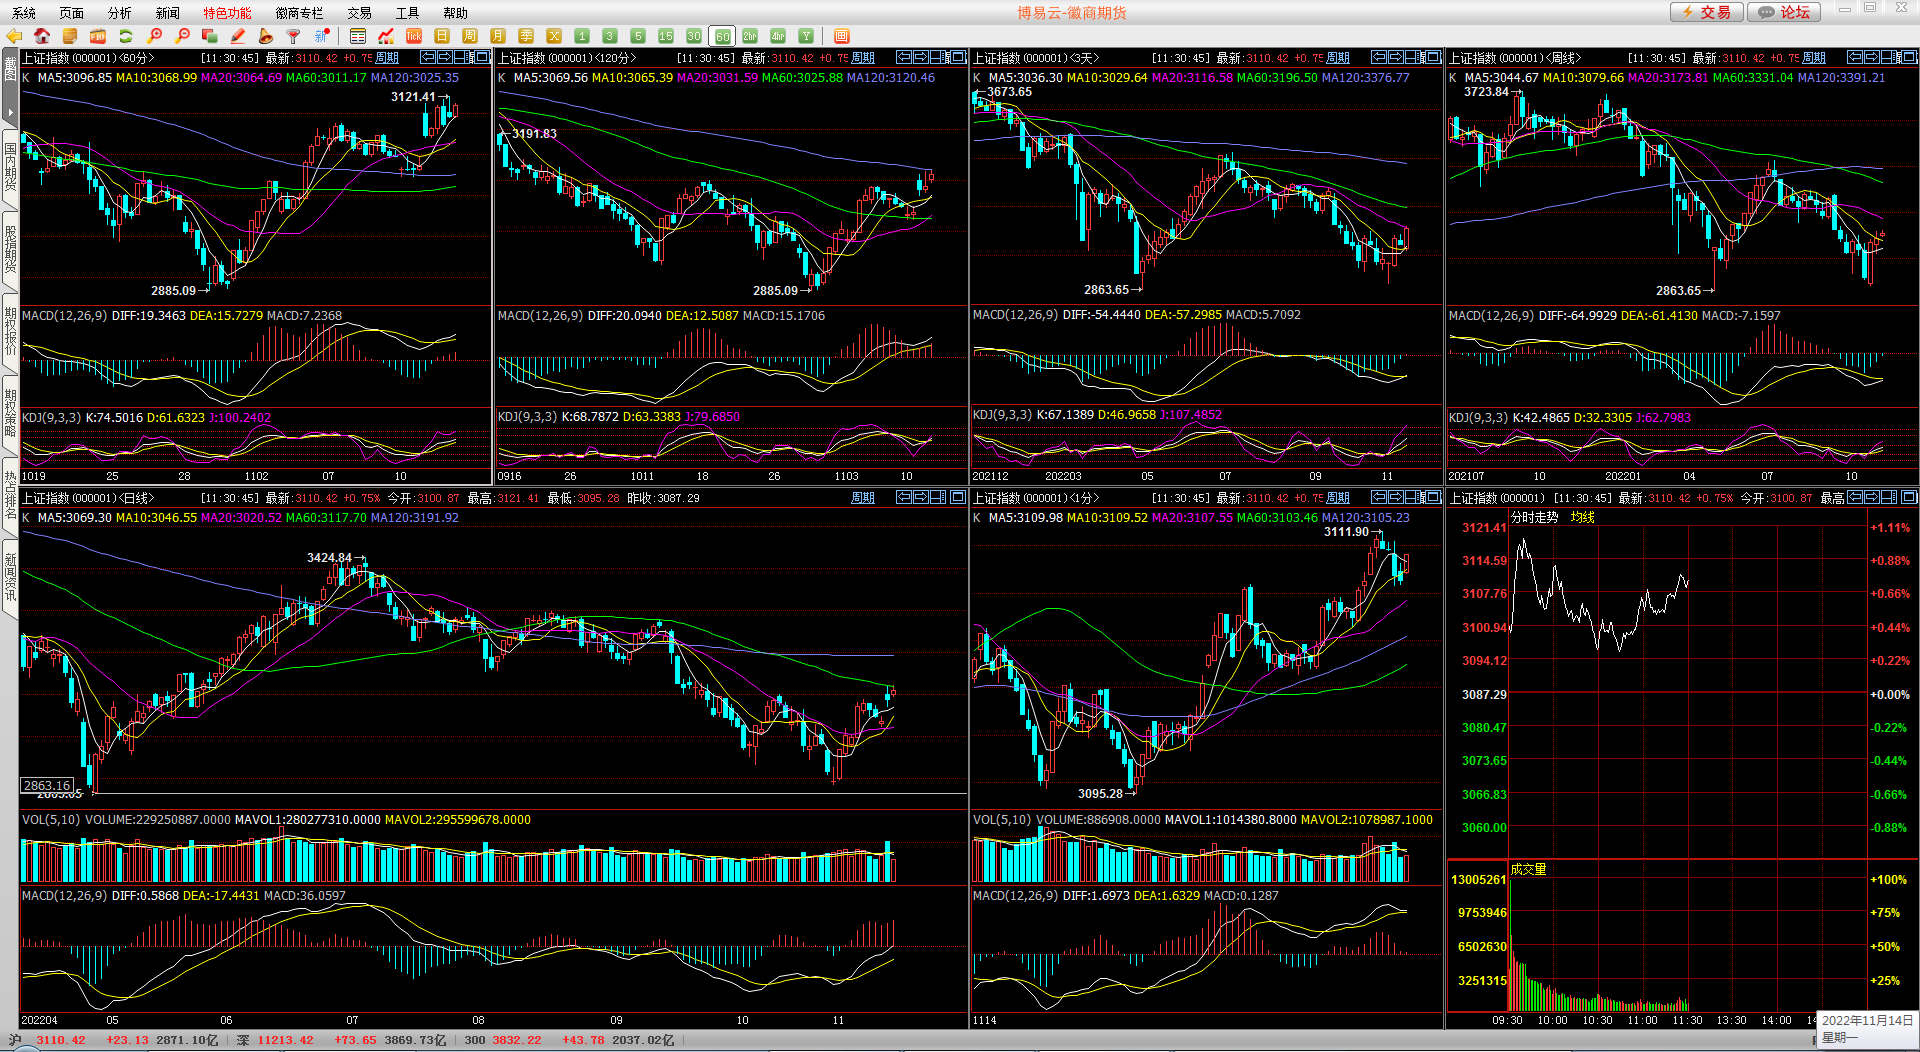Switch period to 季 quarterly button

(x=526, y=36)
